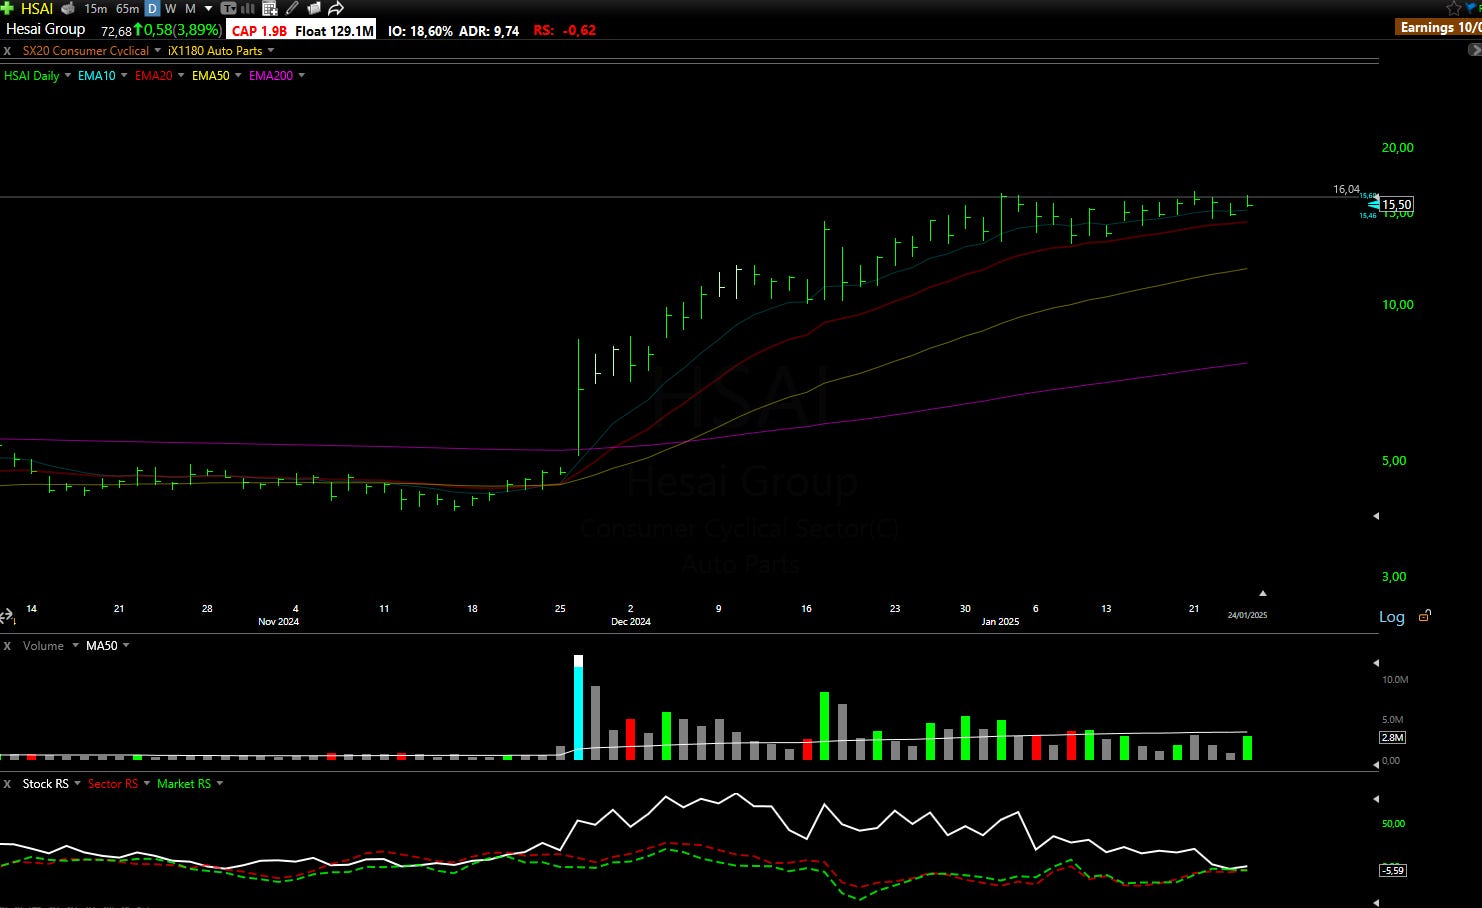Toggle the scale lock icon
The height and width of the screenshot is (908, 1482).
(1424, 616)
